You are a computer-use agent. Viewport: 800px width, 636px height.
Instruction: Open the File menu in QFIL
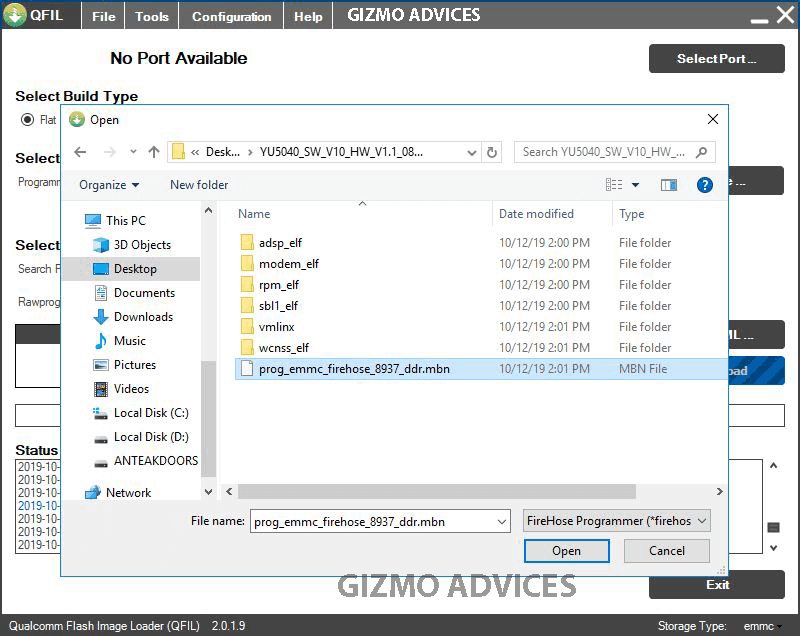pyautogui.click(x=104, y=16)
